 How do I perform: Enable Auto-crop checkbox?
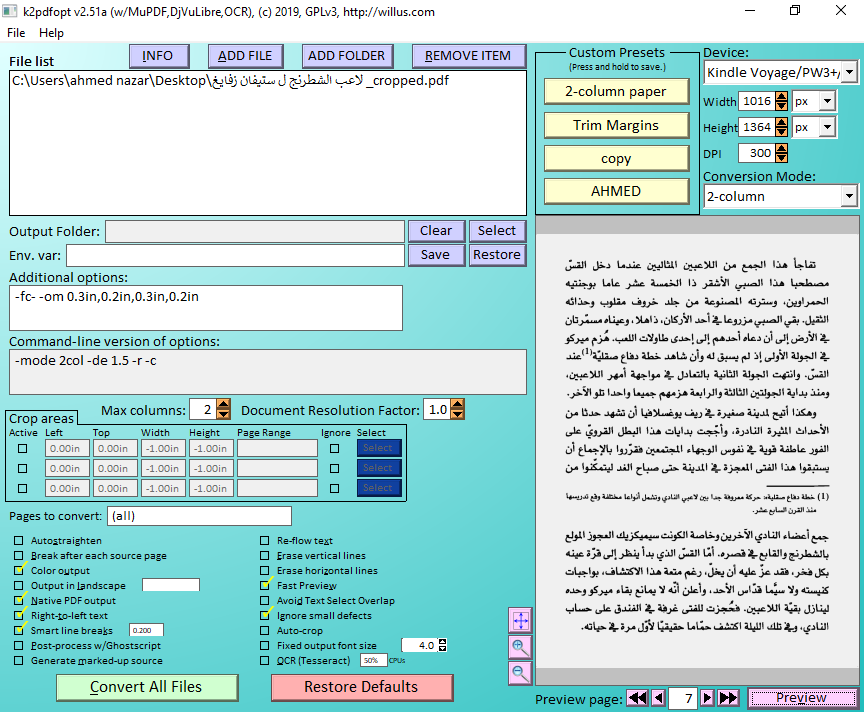coord(265,630)
